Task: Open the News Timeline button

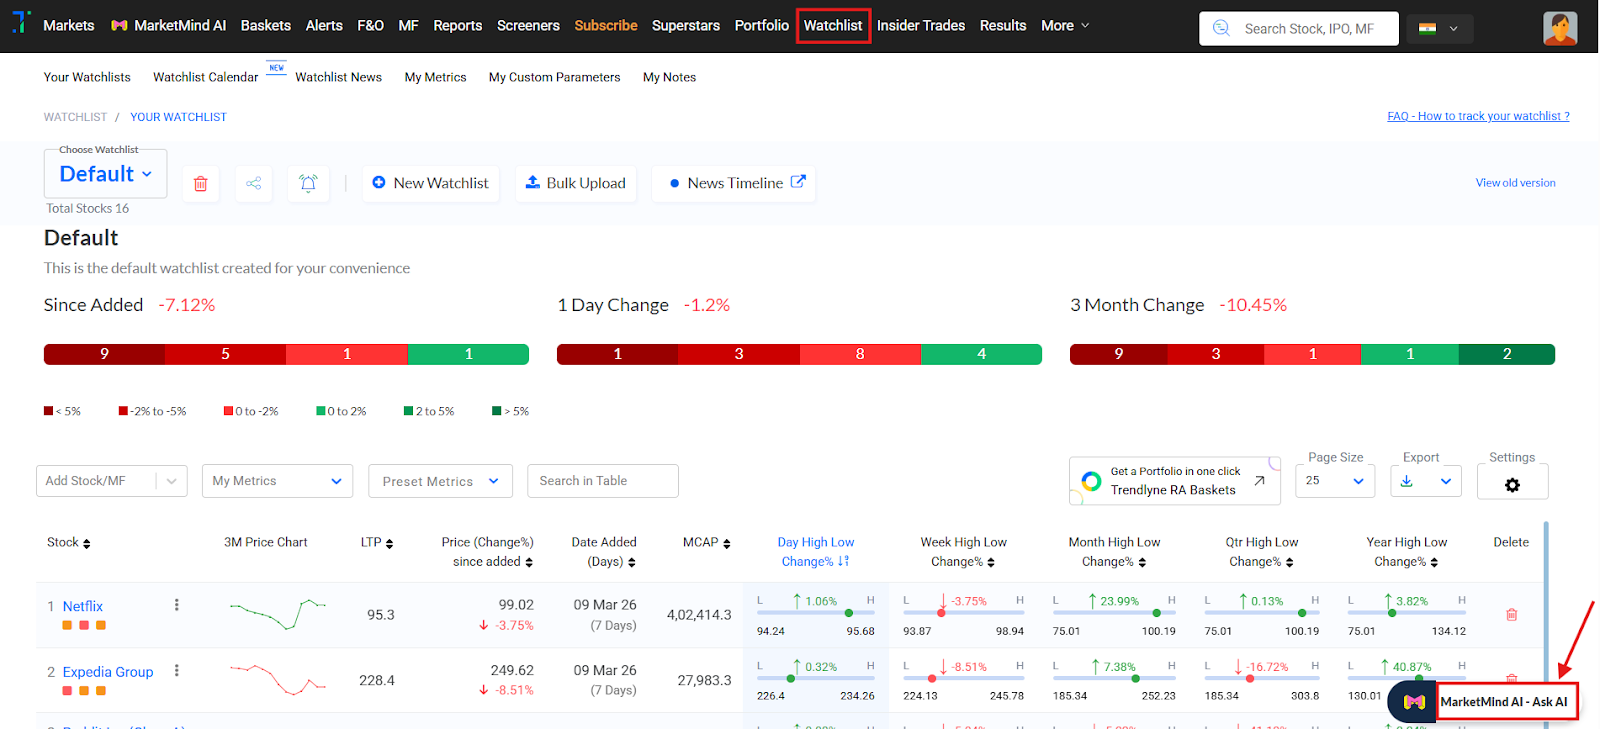Action: [x=734, y=183]
